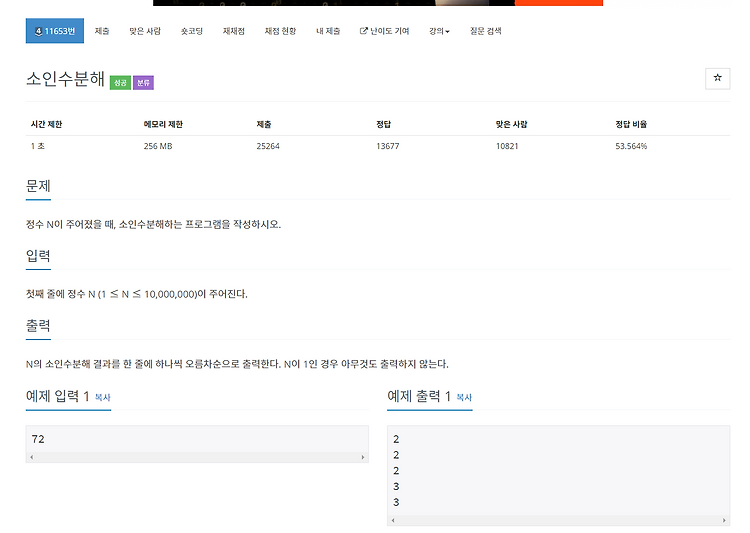Click the time limit value 1 초
The height and width of the screenshot is (533, 750).
pos(38,146)
